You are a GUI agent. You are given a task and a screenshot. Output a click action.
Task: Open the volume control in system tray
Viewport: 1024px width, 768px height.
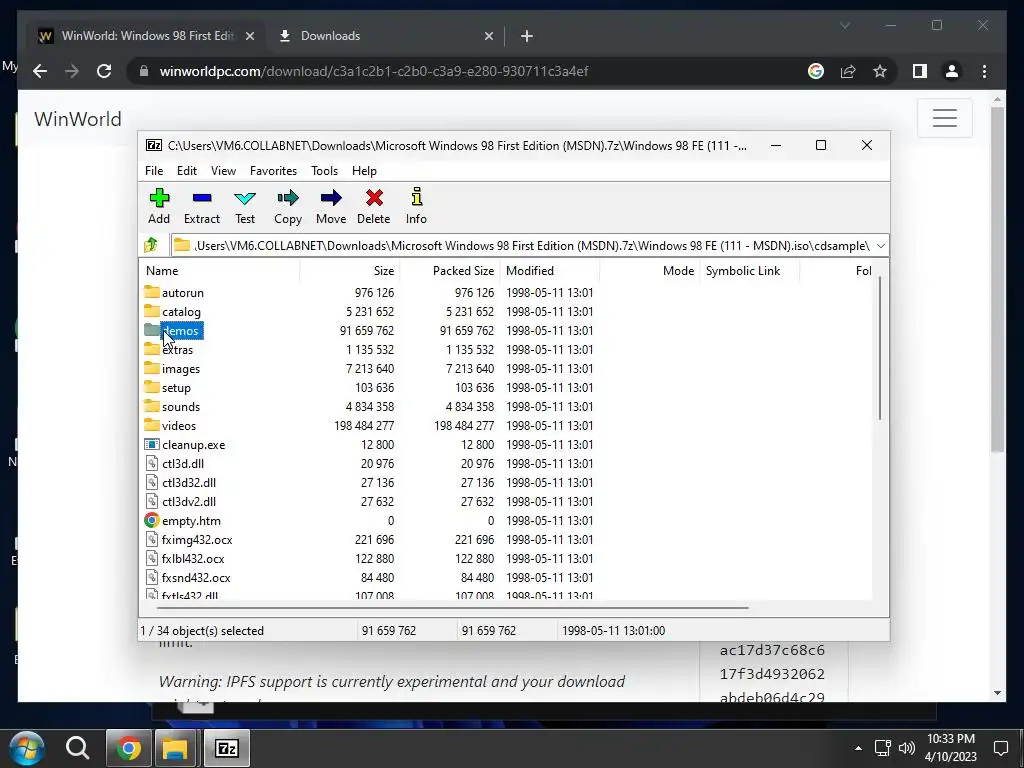[x=906, y=748]
